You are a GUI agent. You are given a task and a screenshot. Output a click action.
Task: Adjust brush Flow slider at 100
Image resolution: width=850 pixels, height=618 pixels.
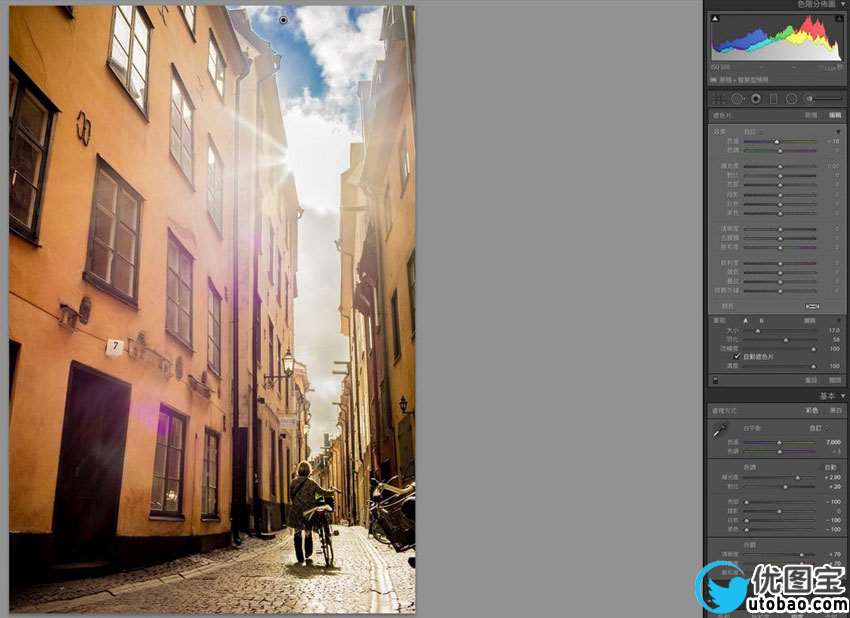813,349
